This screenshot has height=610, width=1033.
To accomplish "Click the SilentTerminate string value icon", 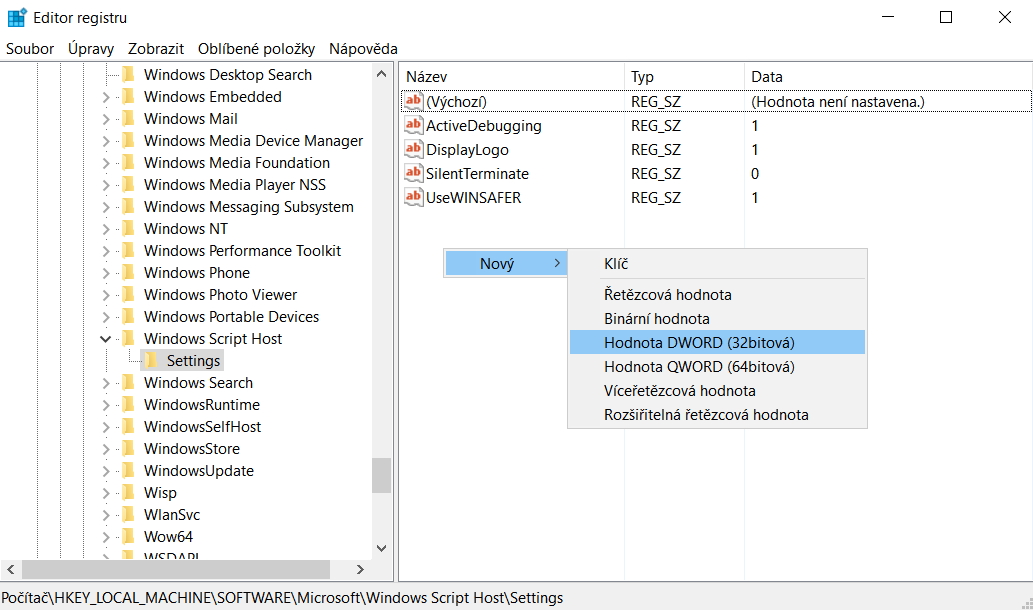I will [x=414, y=174].
